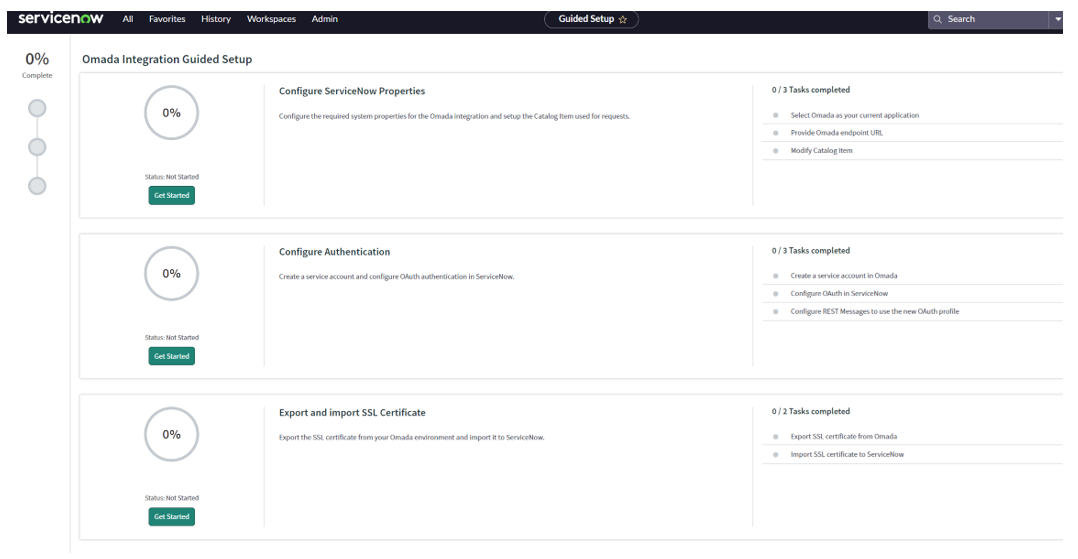
Task: Click description about creating a service account
Action: pyautogui.click(x=397, y=276)
